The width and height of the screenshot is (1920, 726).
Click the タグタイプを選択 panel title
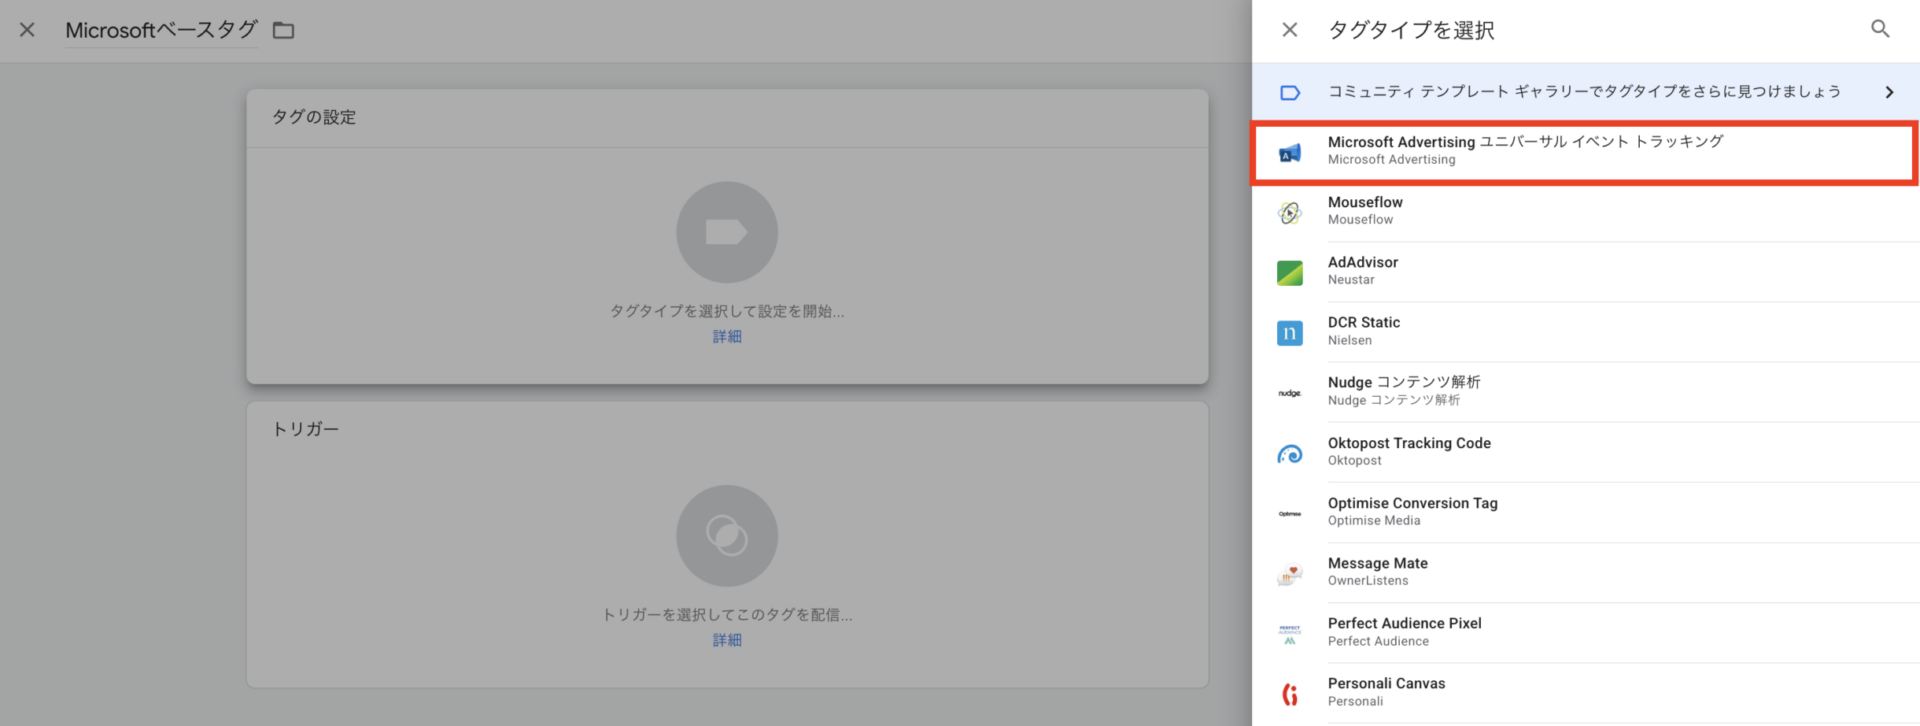[1411, 30]
